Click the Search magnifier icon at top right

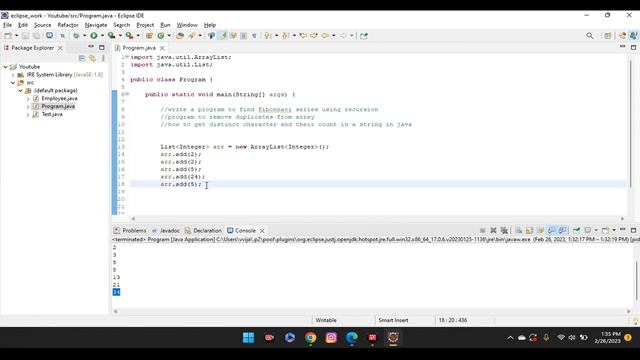click(x=590, y=36)
